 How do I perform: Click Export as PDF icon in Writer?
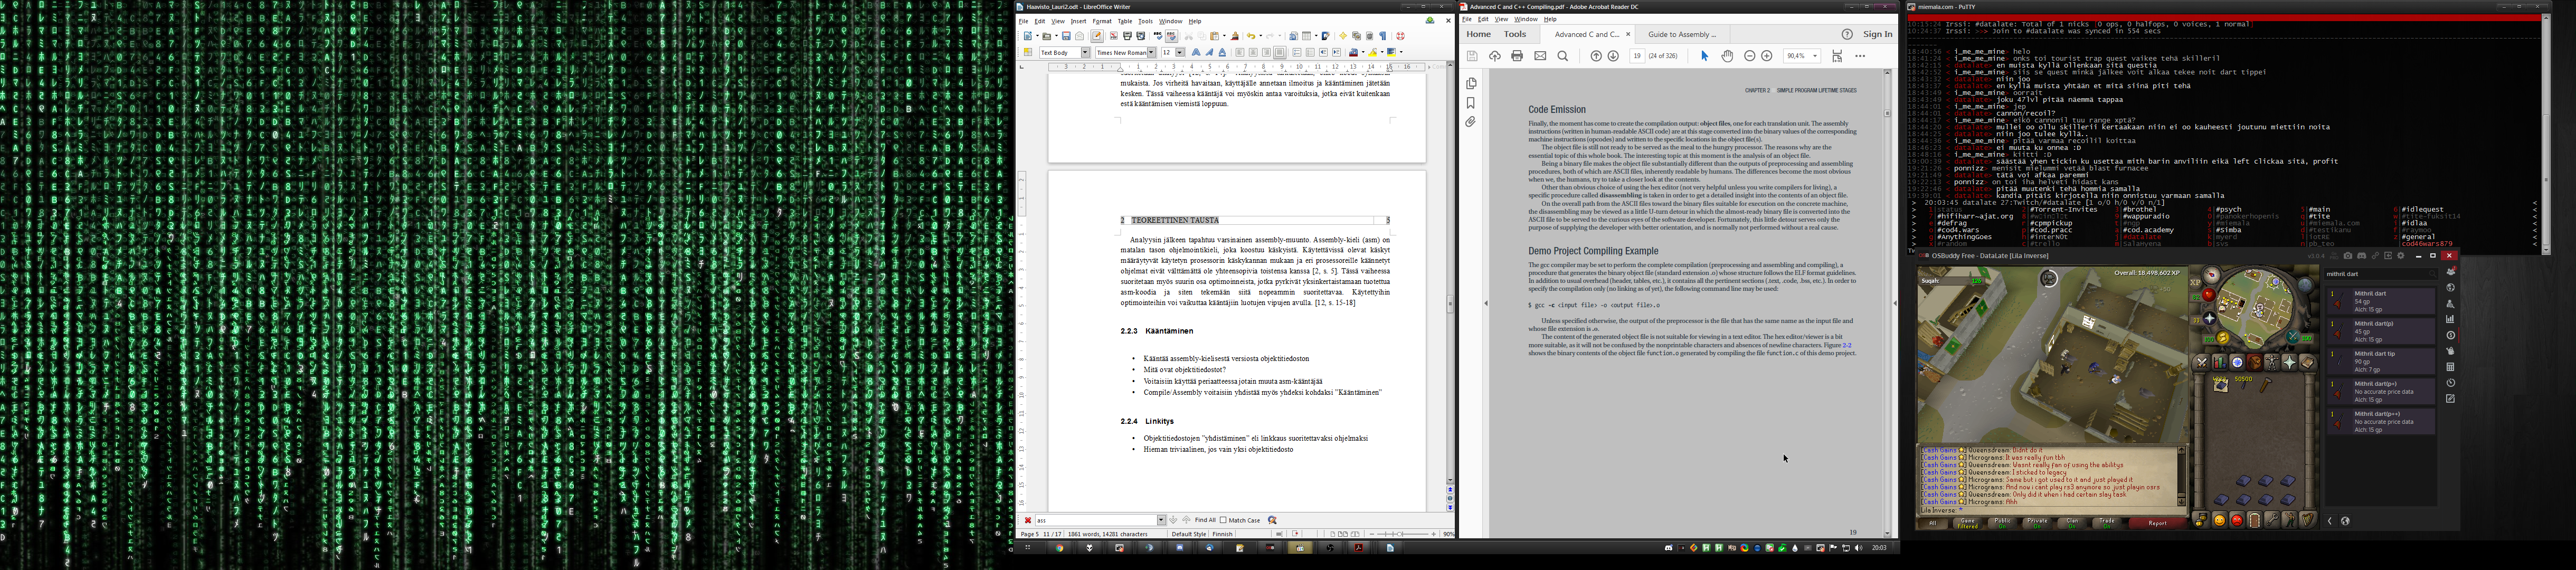1114,36
